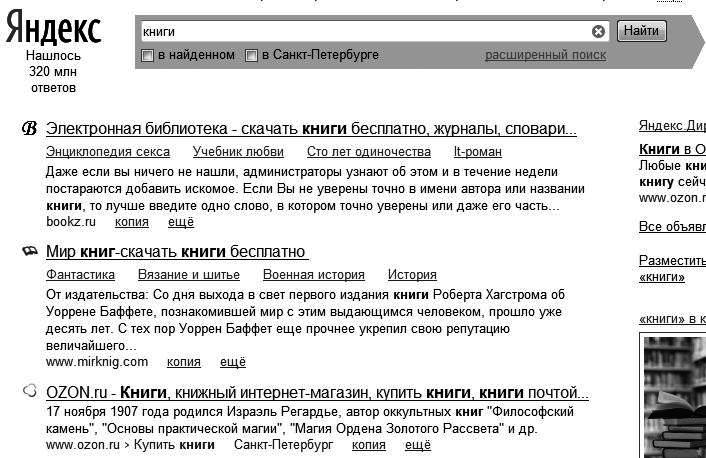Click the mirknig favicon beside second result
The height and width of the screenshot is (458, 706).
pos(30,250)
